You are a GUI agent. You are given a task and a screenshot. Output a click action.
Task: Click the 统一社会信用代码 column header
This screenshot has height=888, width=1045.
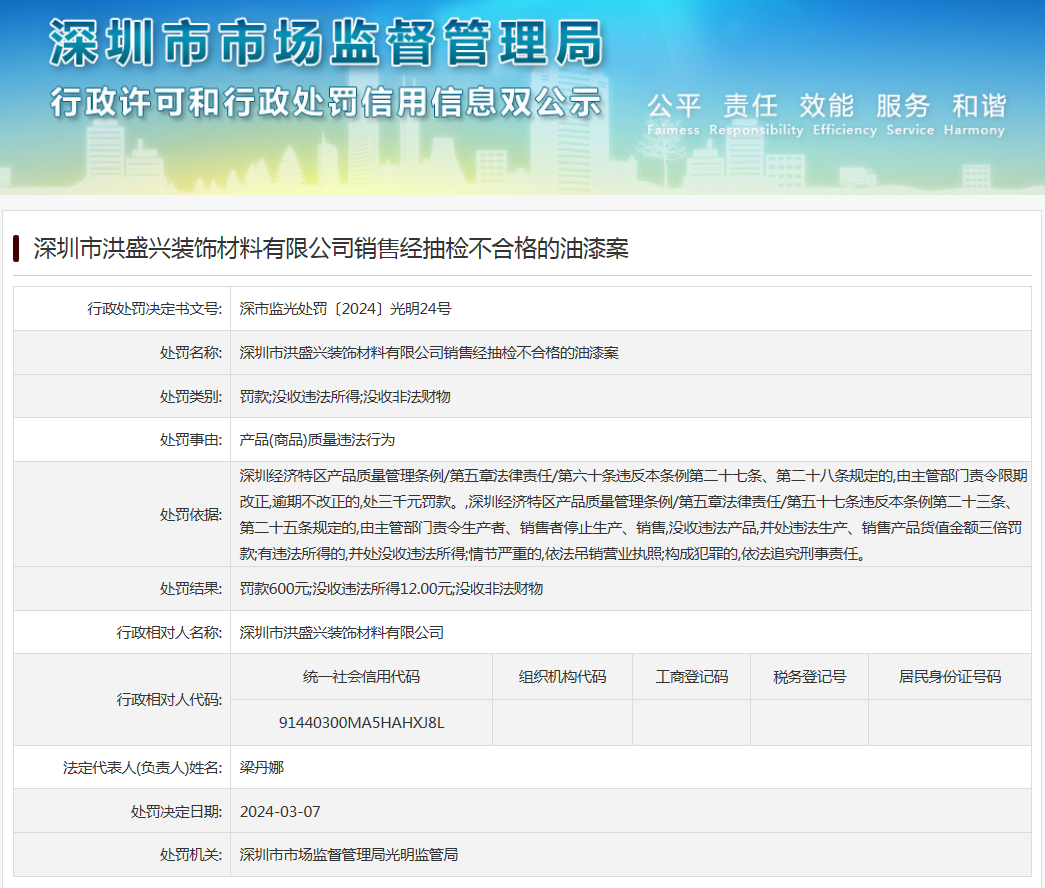point(361,677)
